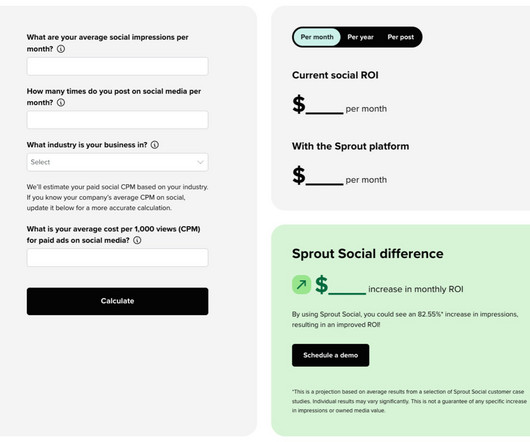
Task: Switch results view to Per month
Action: pos(317,37)
